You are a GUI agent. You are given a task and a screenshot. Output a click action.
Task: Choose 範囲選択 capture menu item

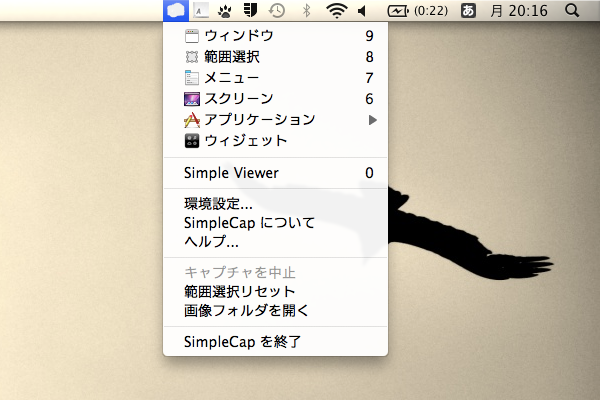point(276,57)
